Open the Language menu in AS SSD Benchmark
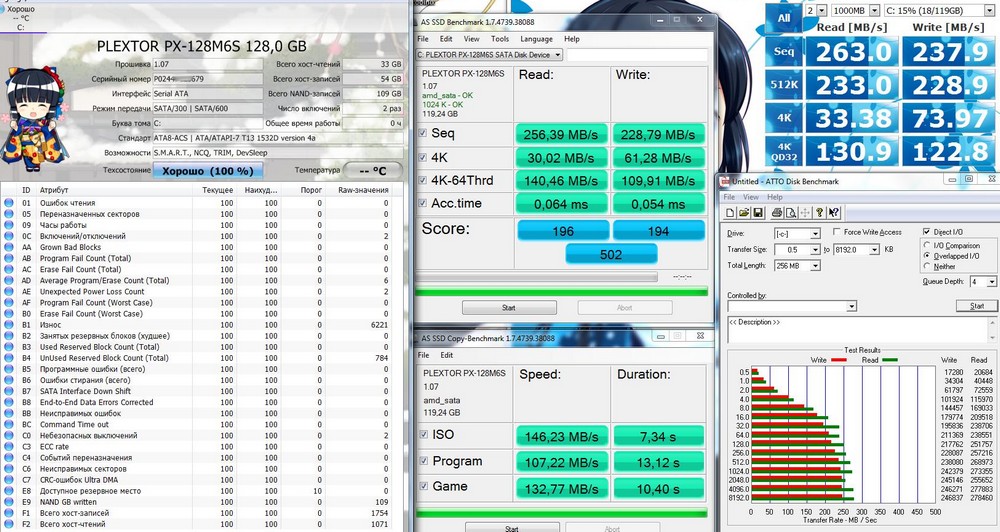Screen dimensions: 1000x532 pos(536,39)
